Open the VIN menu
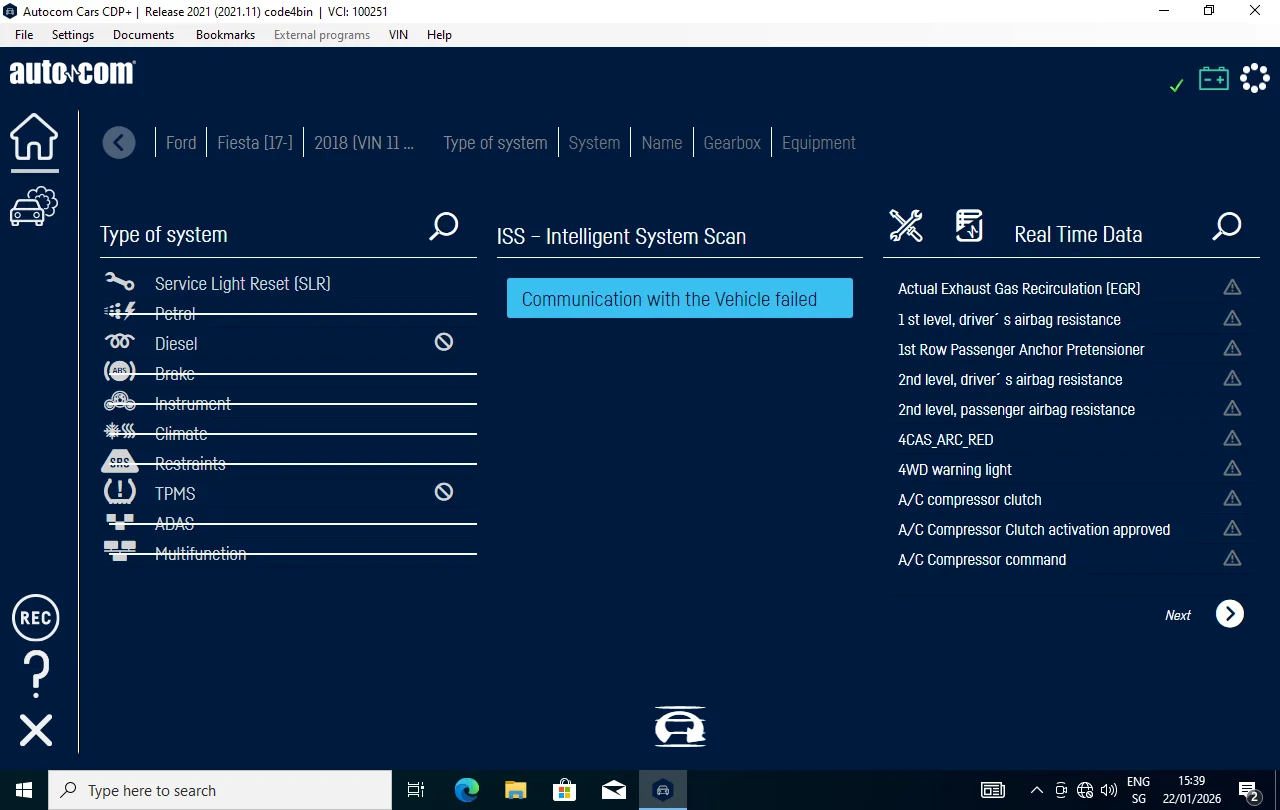Image resolution: width=1280 pixels, height=810 pixels. pyautogui.click(x=398, y=35)
